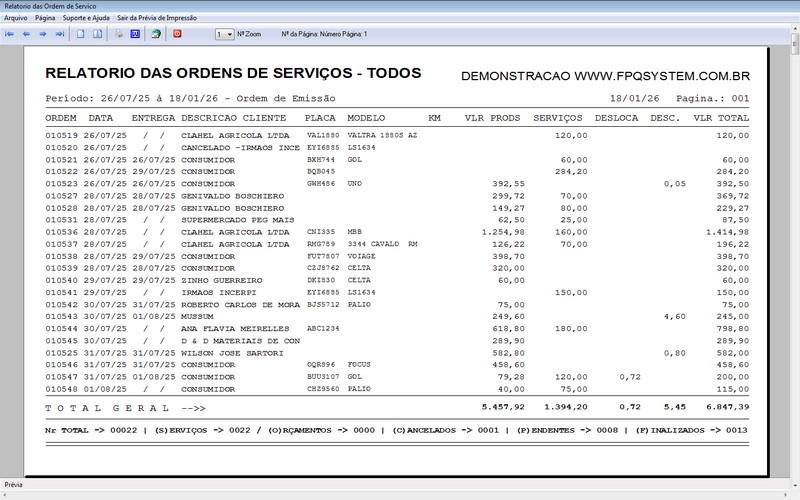Jump to the last page icon
Image resolution: width=800 pixels, height=500 pixels.
[x=60, y=34]
